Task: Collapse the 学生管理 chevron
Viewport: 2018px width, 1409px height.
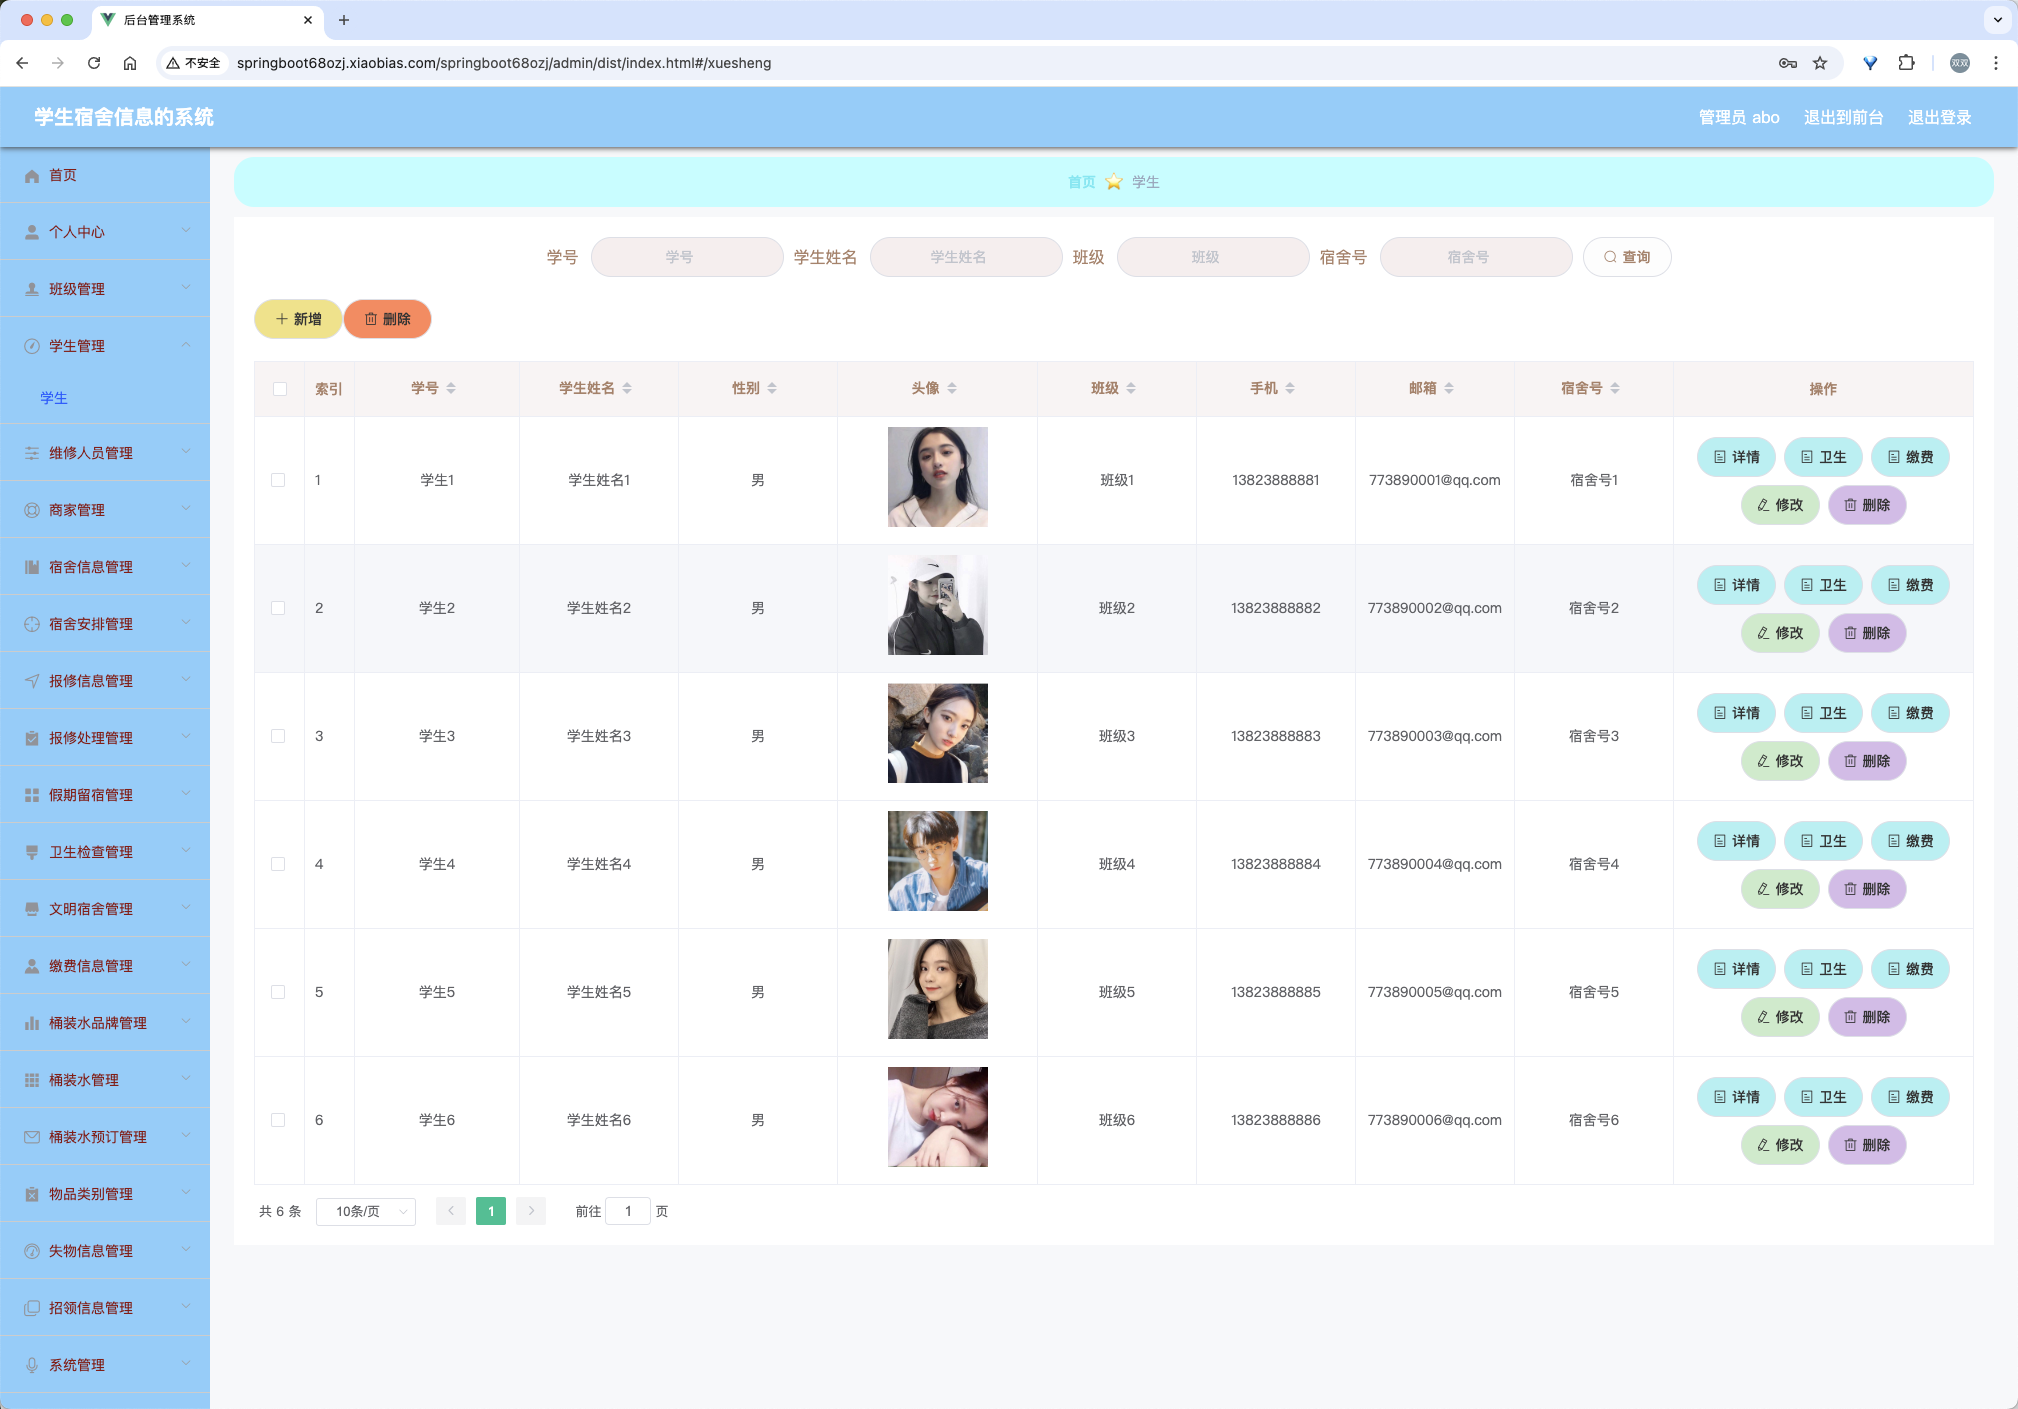Action: point(186,345)
